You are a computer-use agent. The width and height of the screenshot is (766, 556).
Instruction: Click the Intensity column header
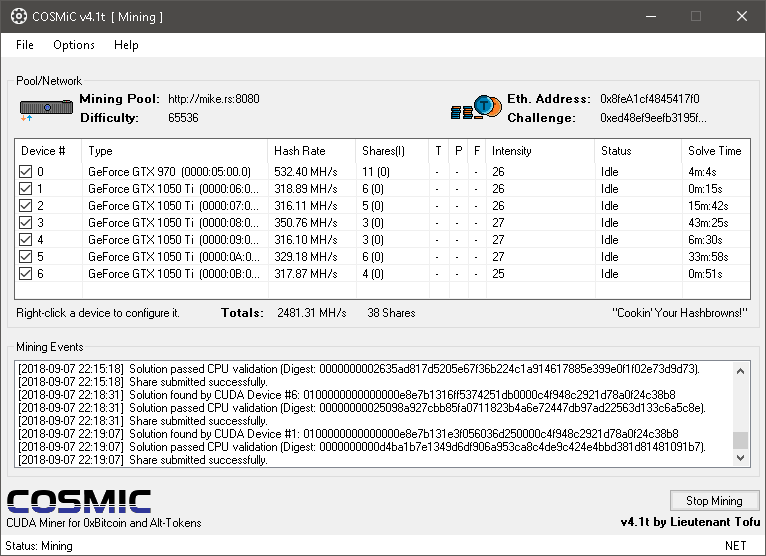point(540,151)
